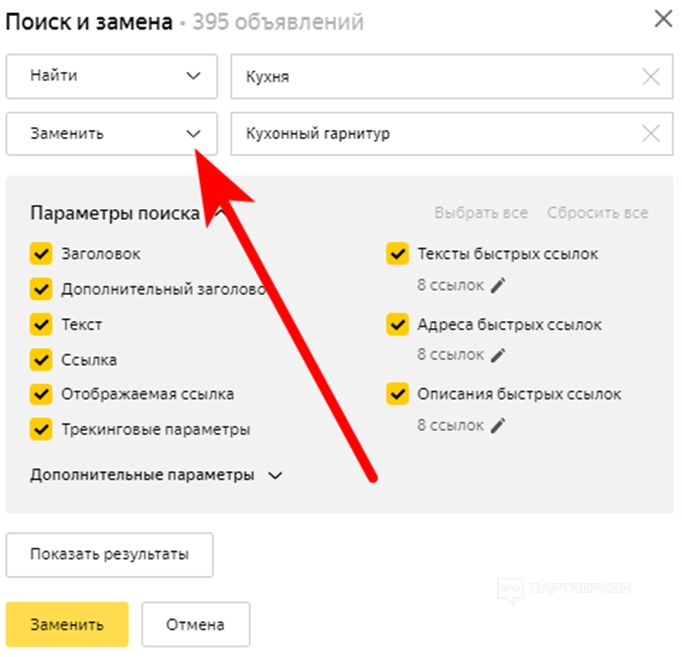This screenshot has height=657, width=682.
Task: Clear the Кухонный гарнитур replacement field
Action: point(650,133)
